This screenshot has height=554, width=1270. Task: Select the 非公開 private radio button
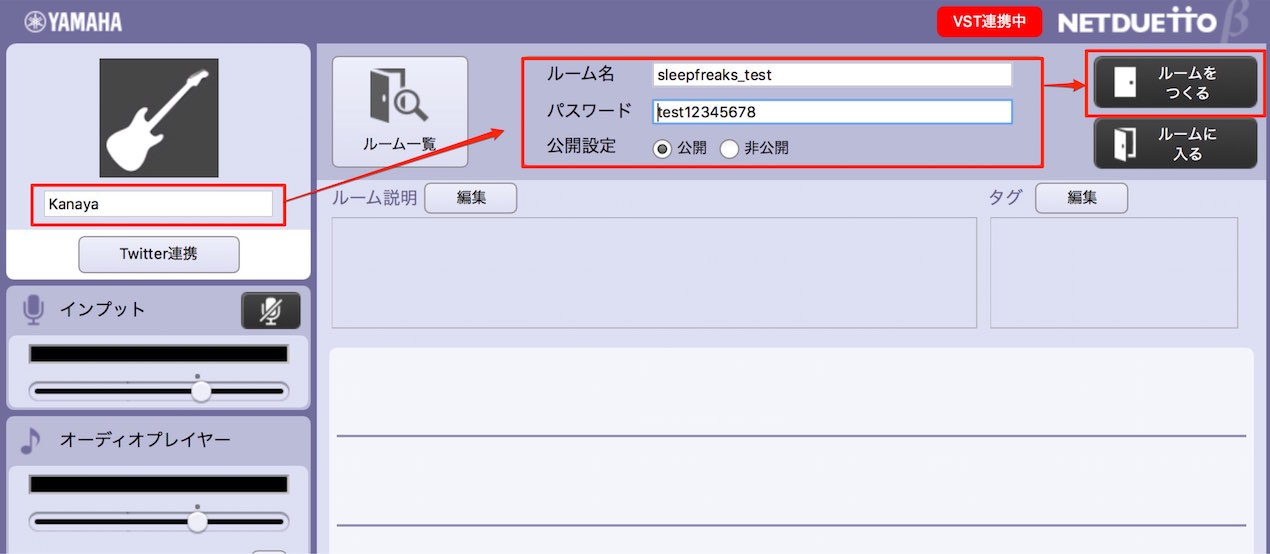[729, 148]
